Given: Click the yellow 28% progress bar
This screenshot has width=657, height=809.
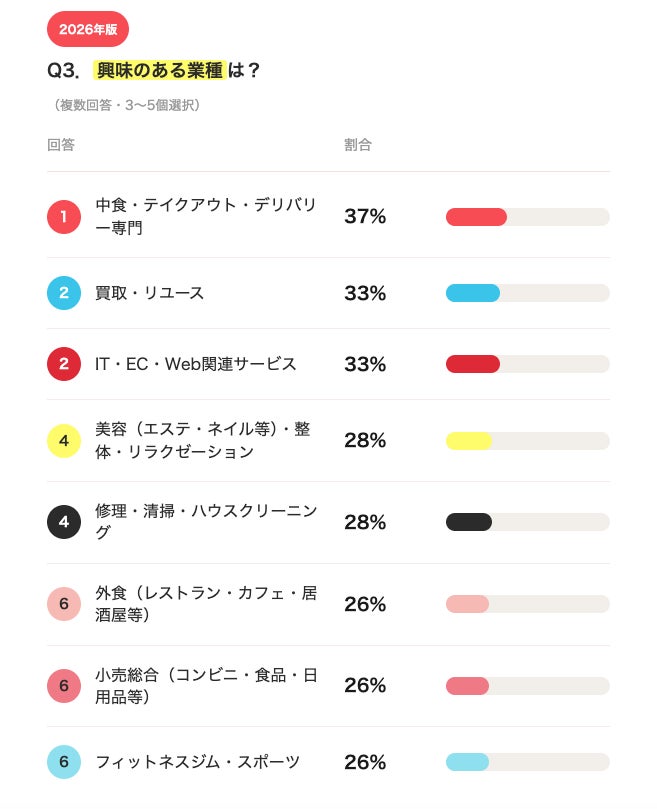Looking at the screenshot, I should pyautogui.click(x=527, y=441).
